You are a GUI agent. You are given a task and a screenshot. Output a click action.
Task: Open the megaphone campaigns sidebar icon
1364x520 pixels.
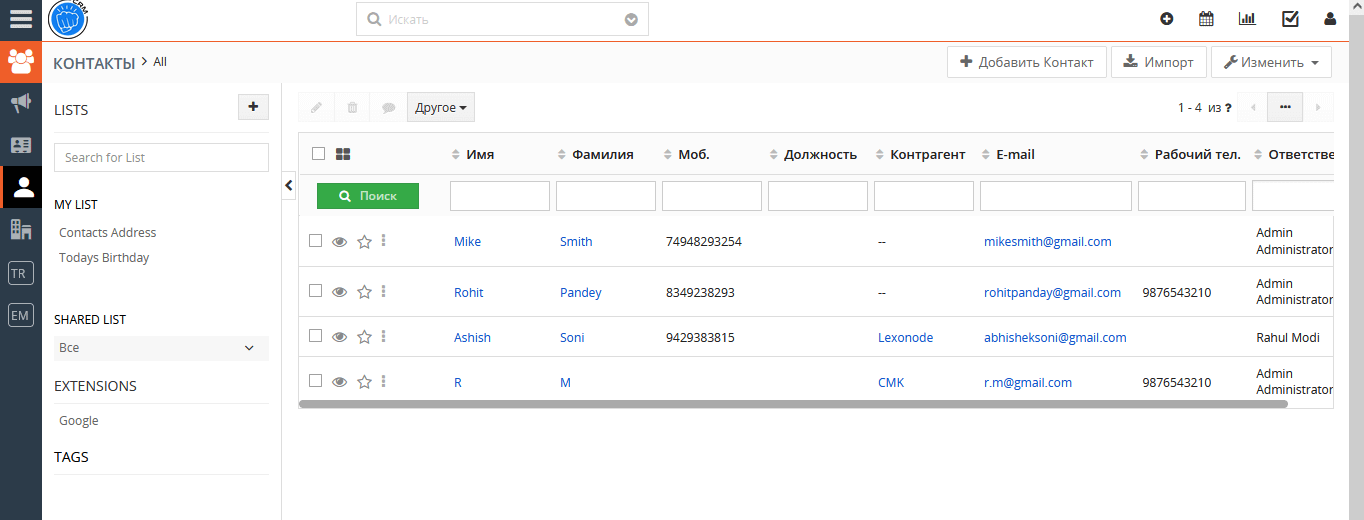coord(20,103)
